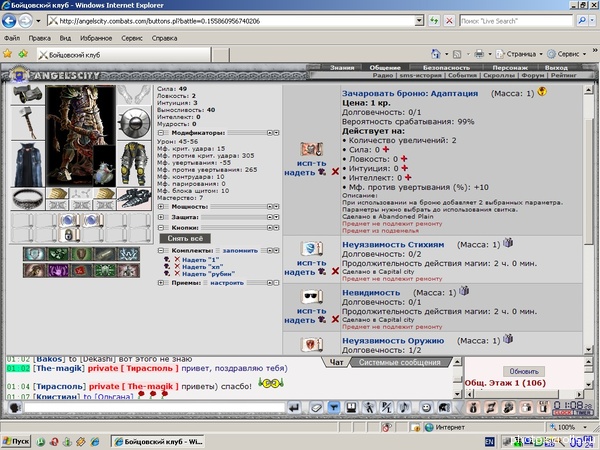
Task: Click the Зачаровать броню scroll icon
Action: click(x=312, y=149)
